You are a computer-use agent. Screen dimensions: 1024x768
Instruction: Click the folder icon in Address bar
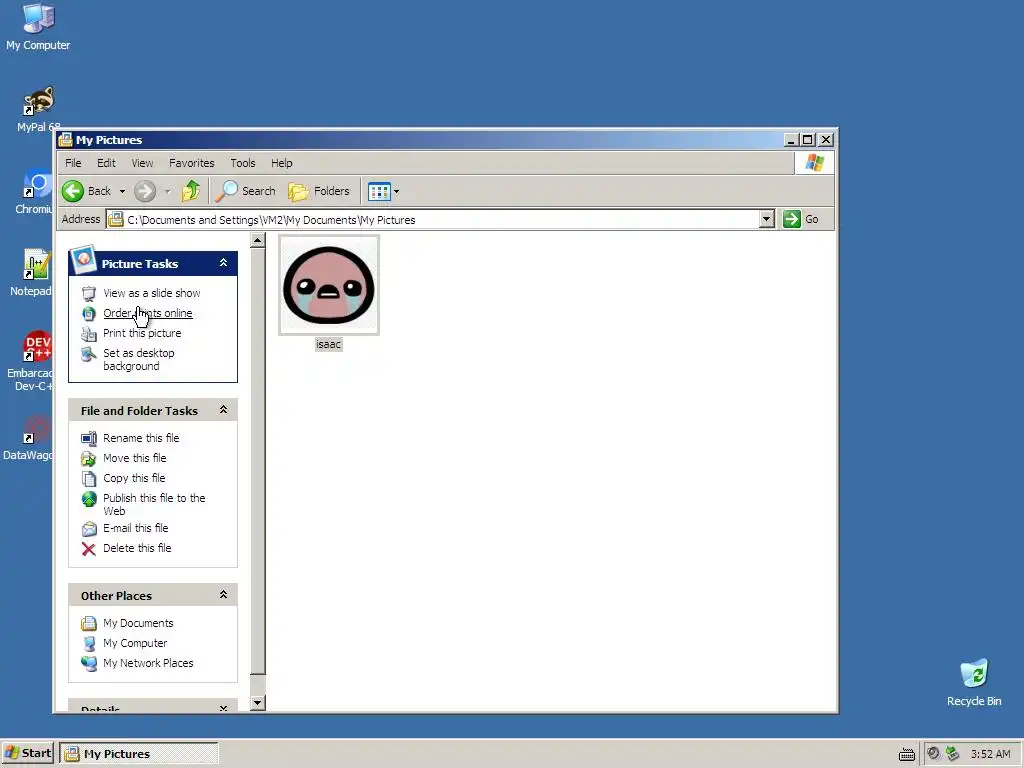[116, 219]
